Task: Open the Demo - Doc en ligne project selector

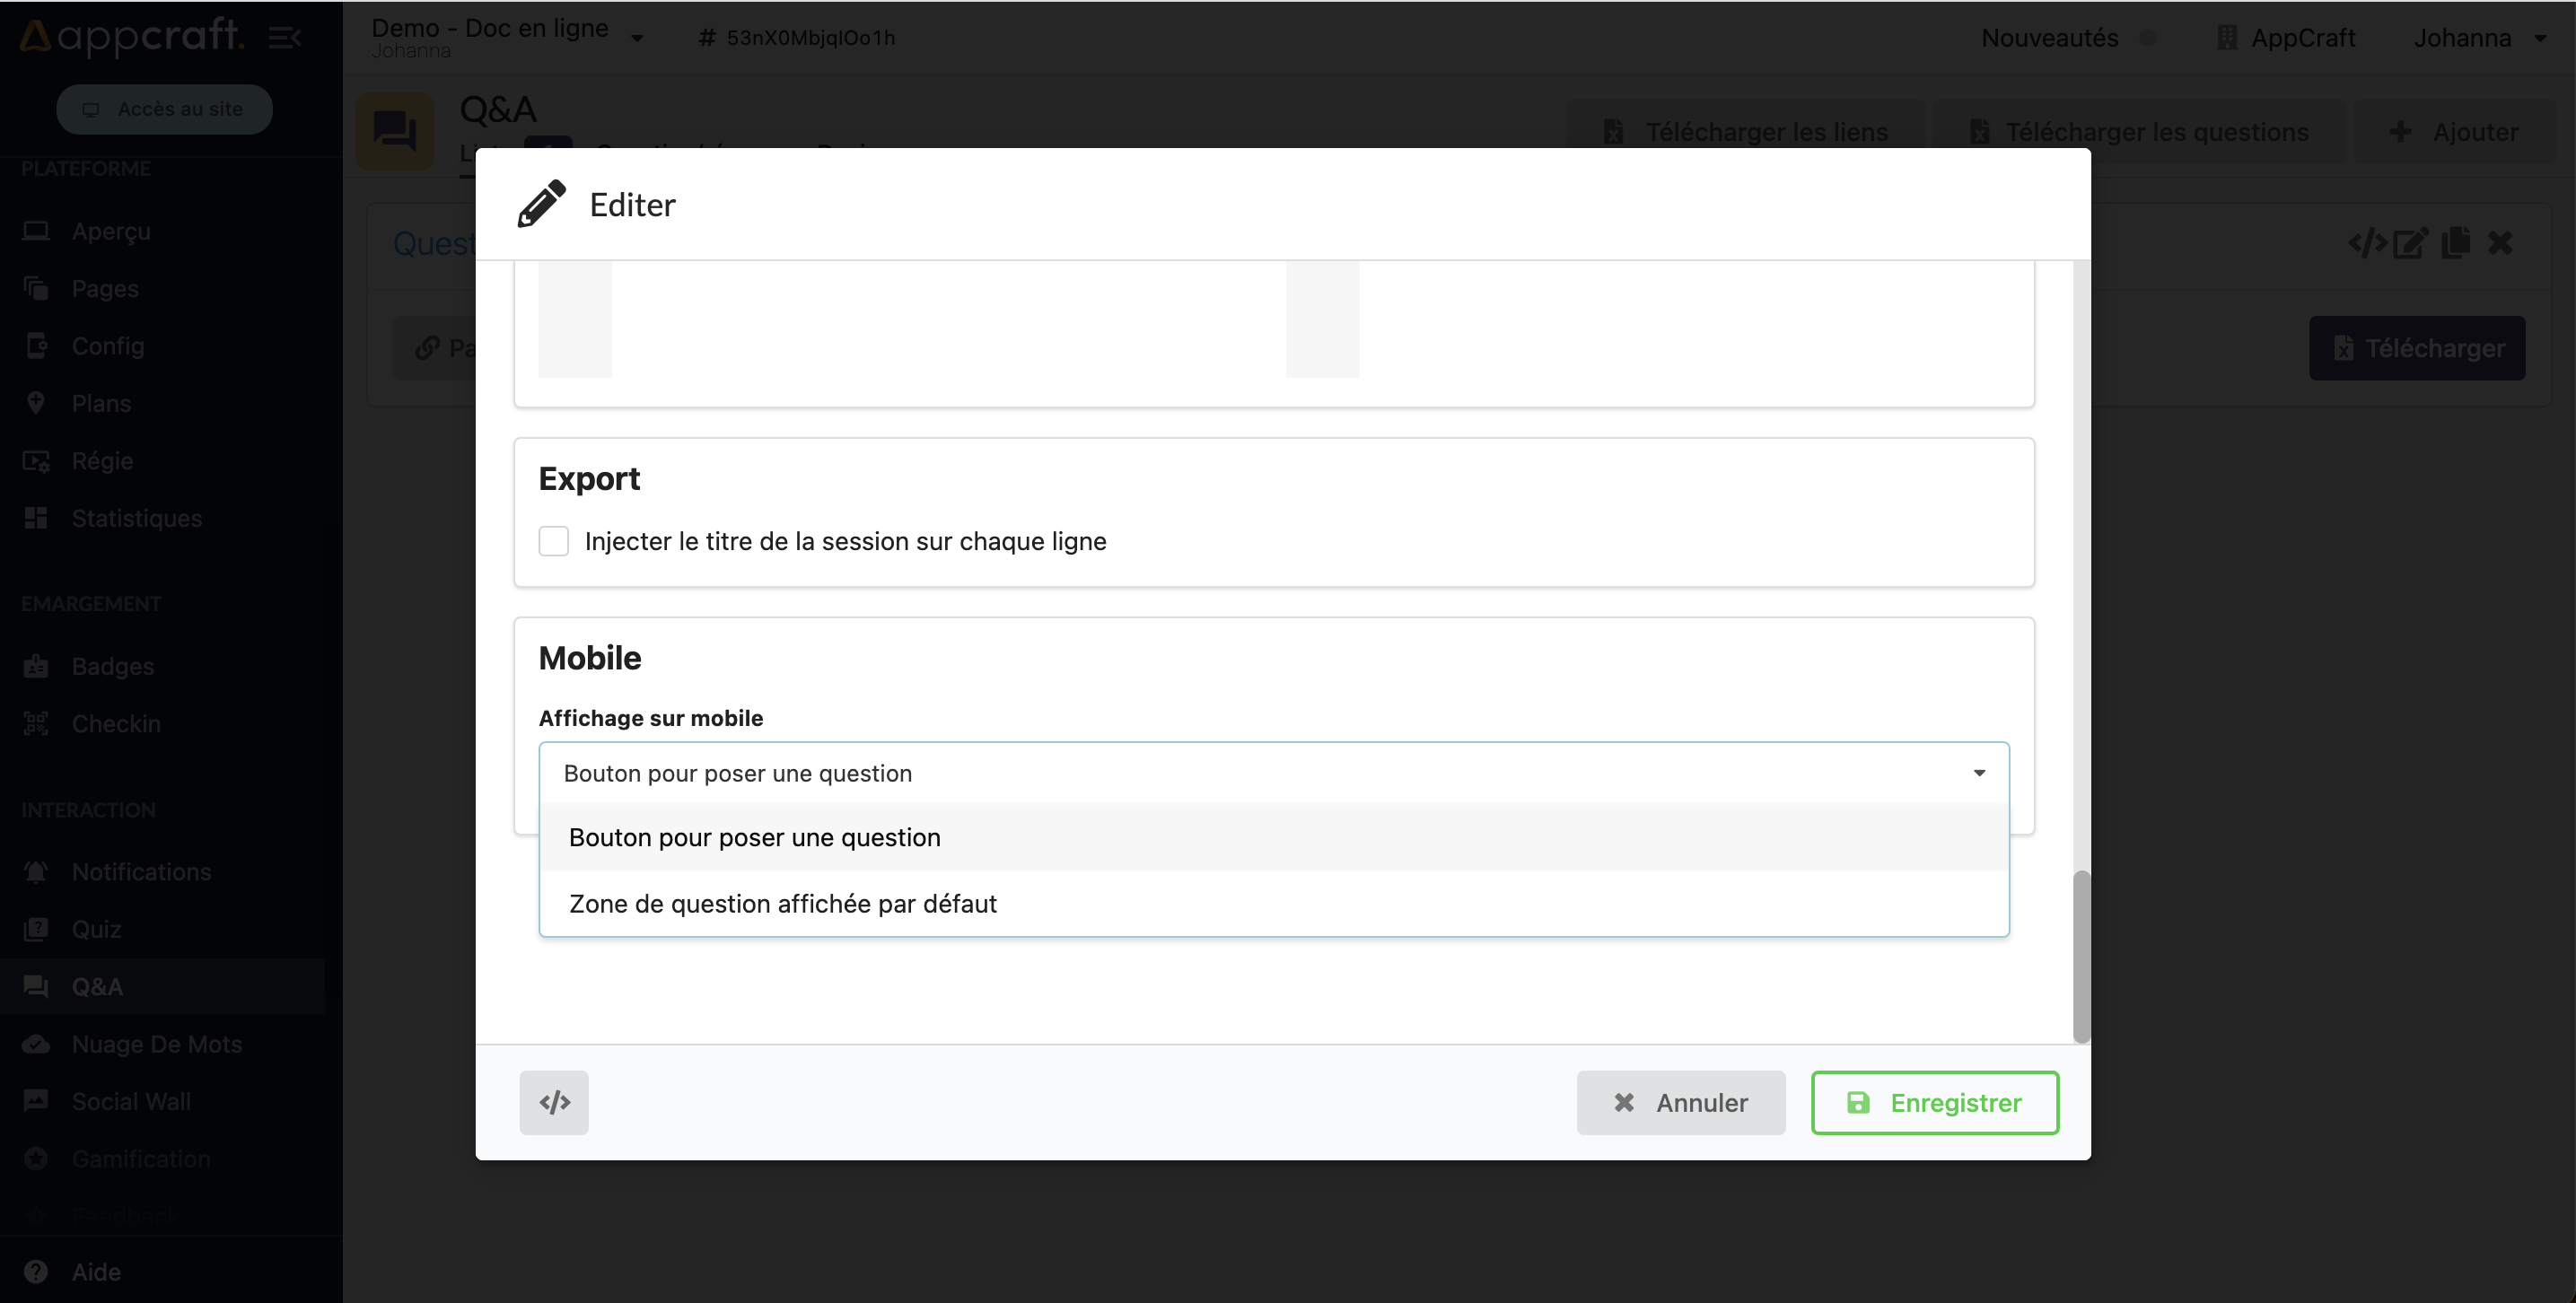Action: [x=507, y=37]
